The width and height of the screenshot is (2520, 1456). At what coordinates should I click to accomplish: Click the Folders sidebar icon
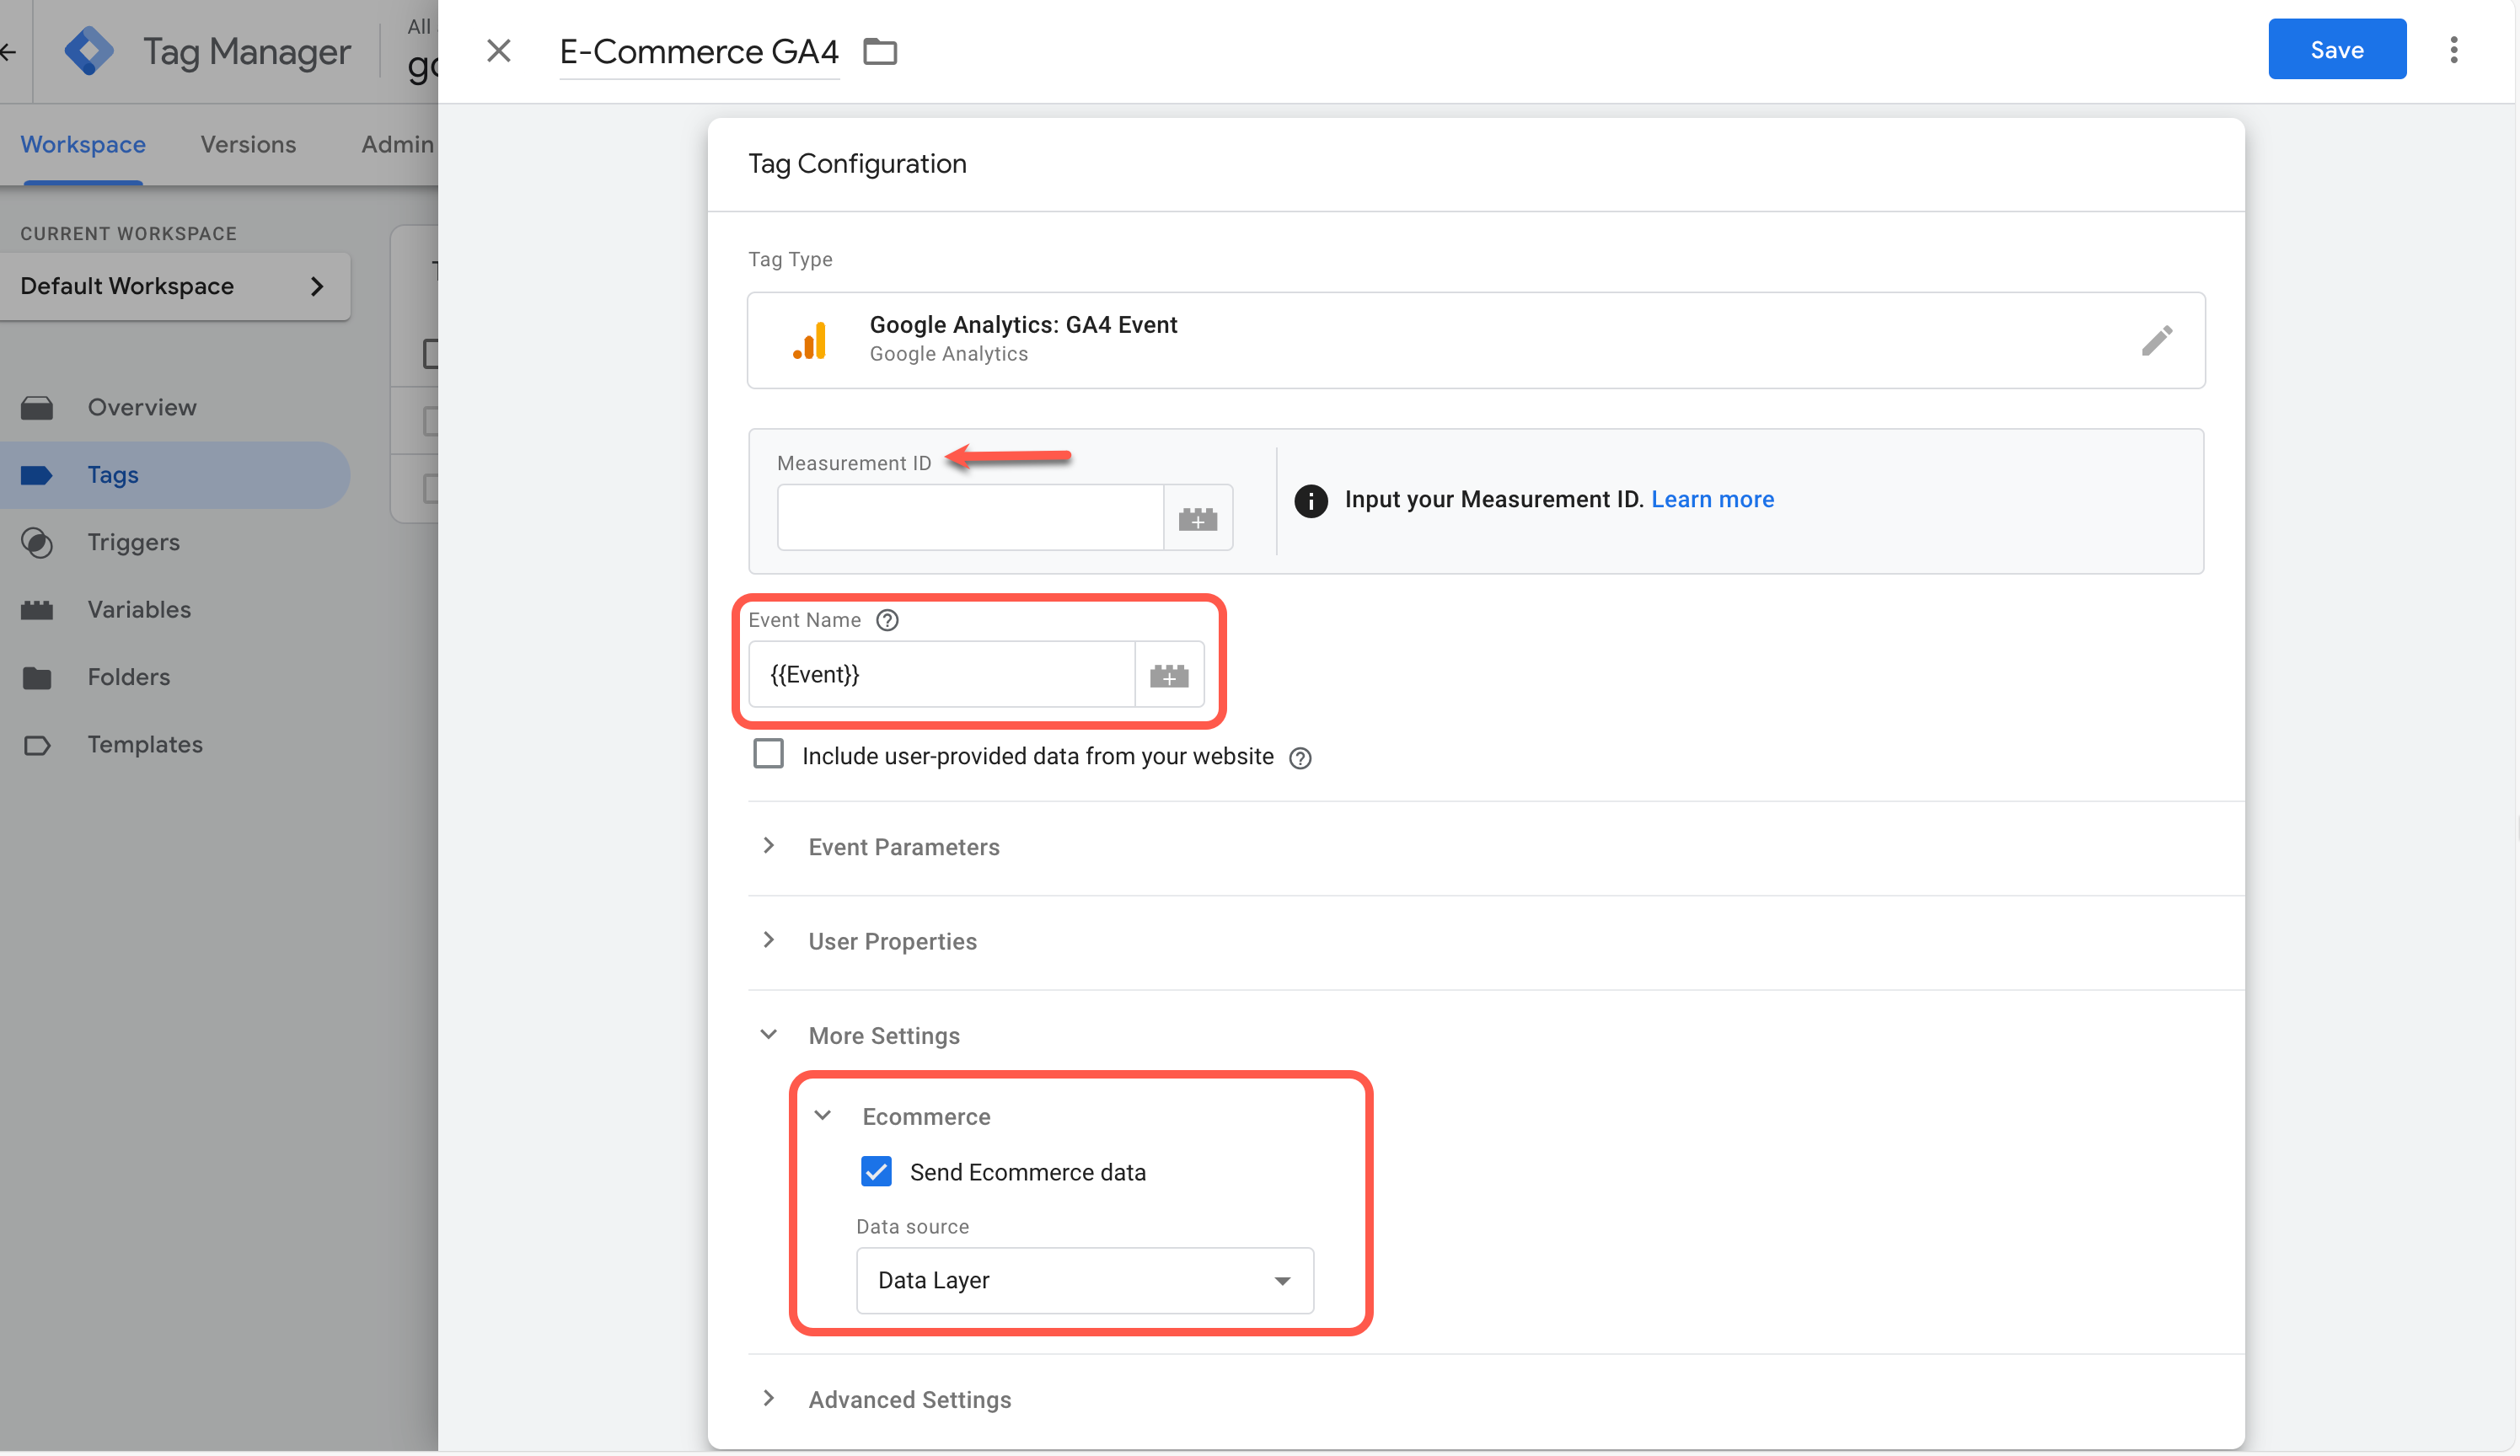coord(37,678)
